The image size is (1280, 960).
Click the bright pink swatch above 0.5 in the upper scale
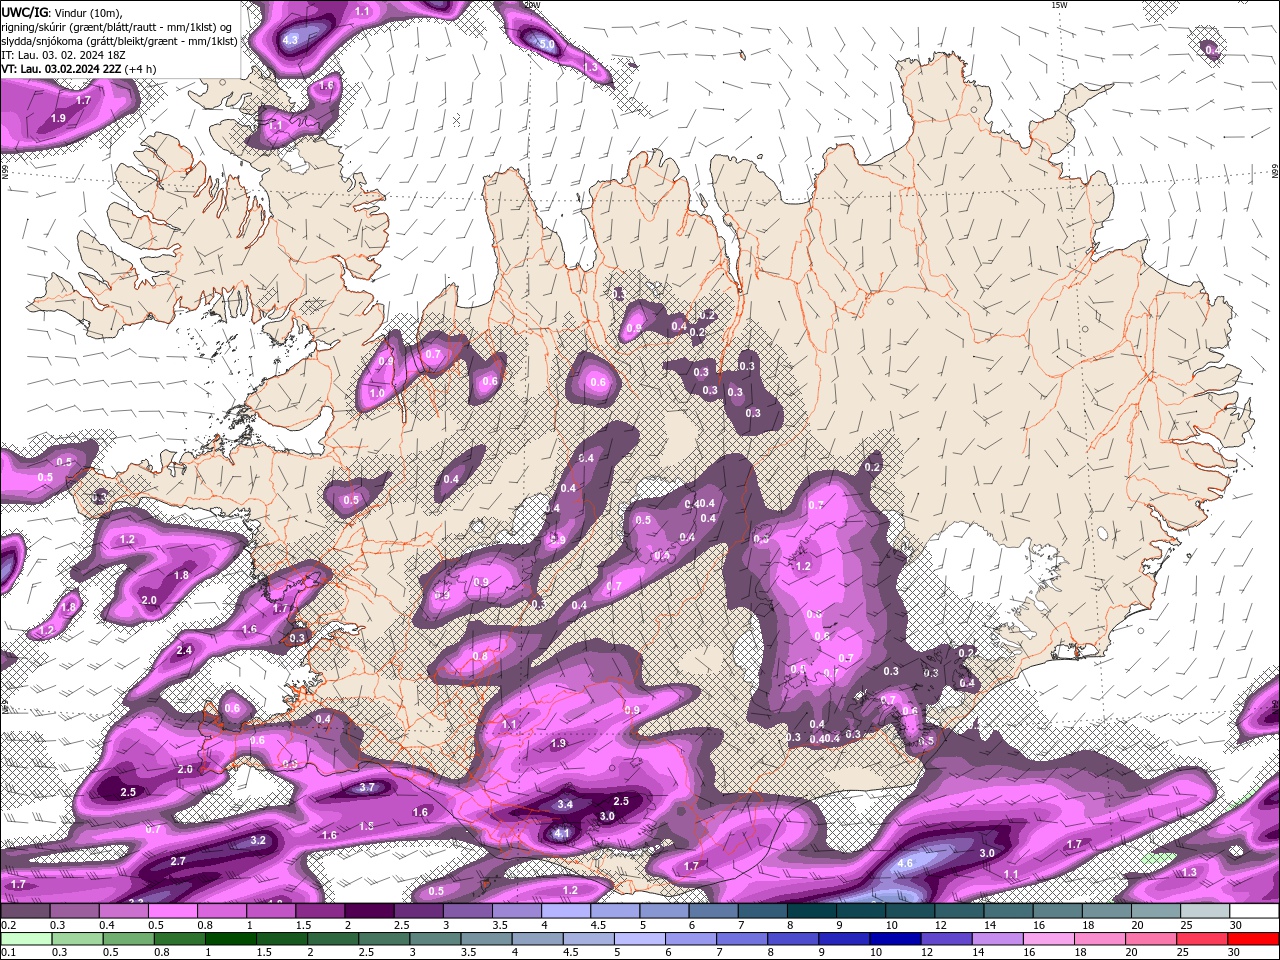pyautogui.click(x=172, y=911)
